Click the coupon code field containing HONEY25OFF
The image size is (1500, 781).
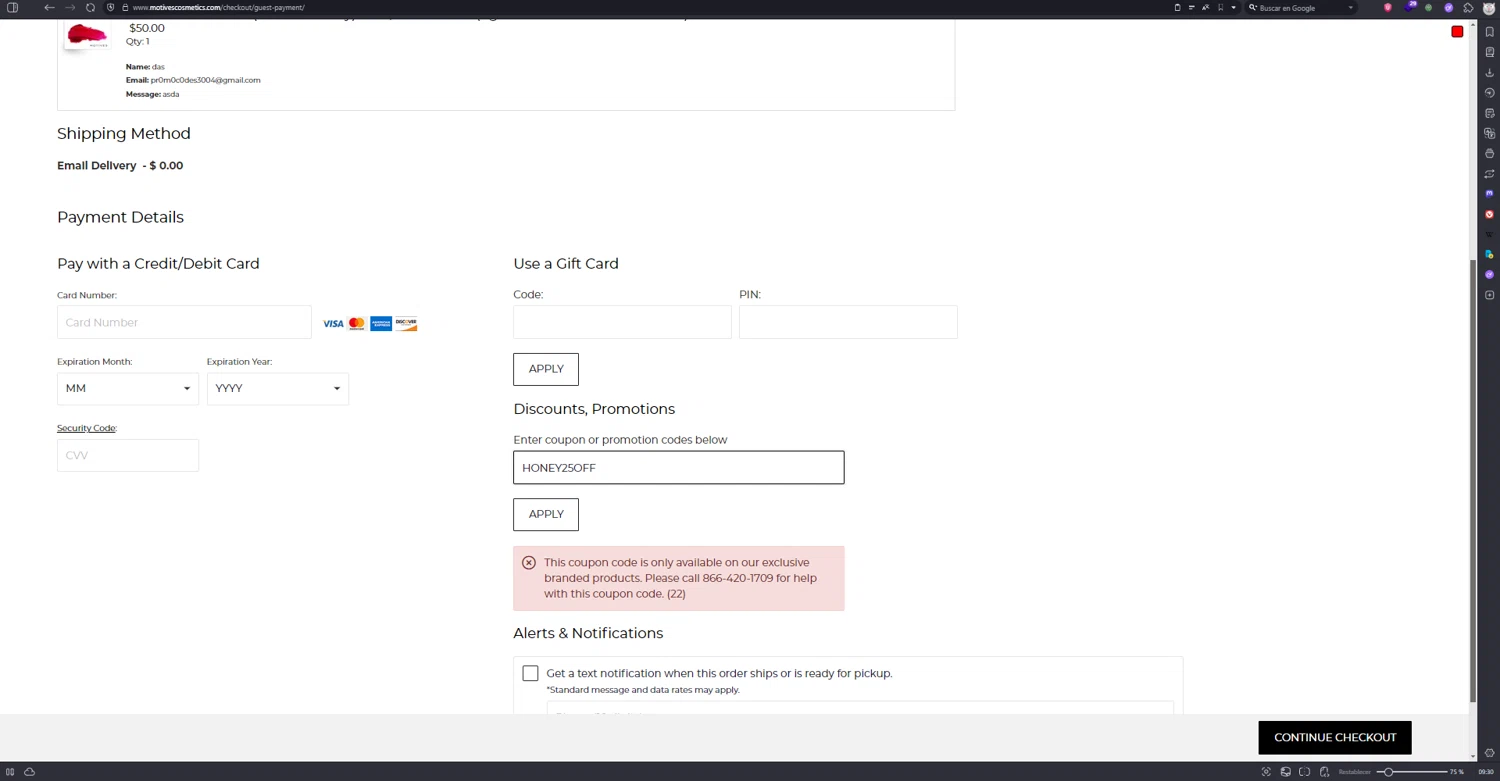pyautogui.click(x=679, y=468)
